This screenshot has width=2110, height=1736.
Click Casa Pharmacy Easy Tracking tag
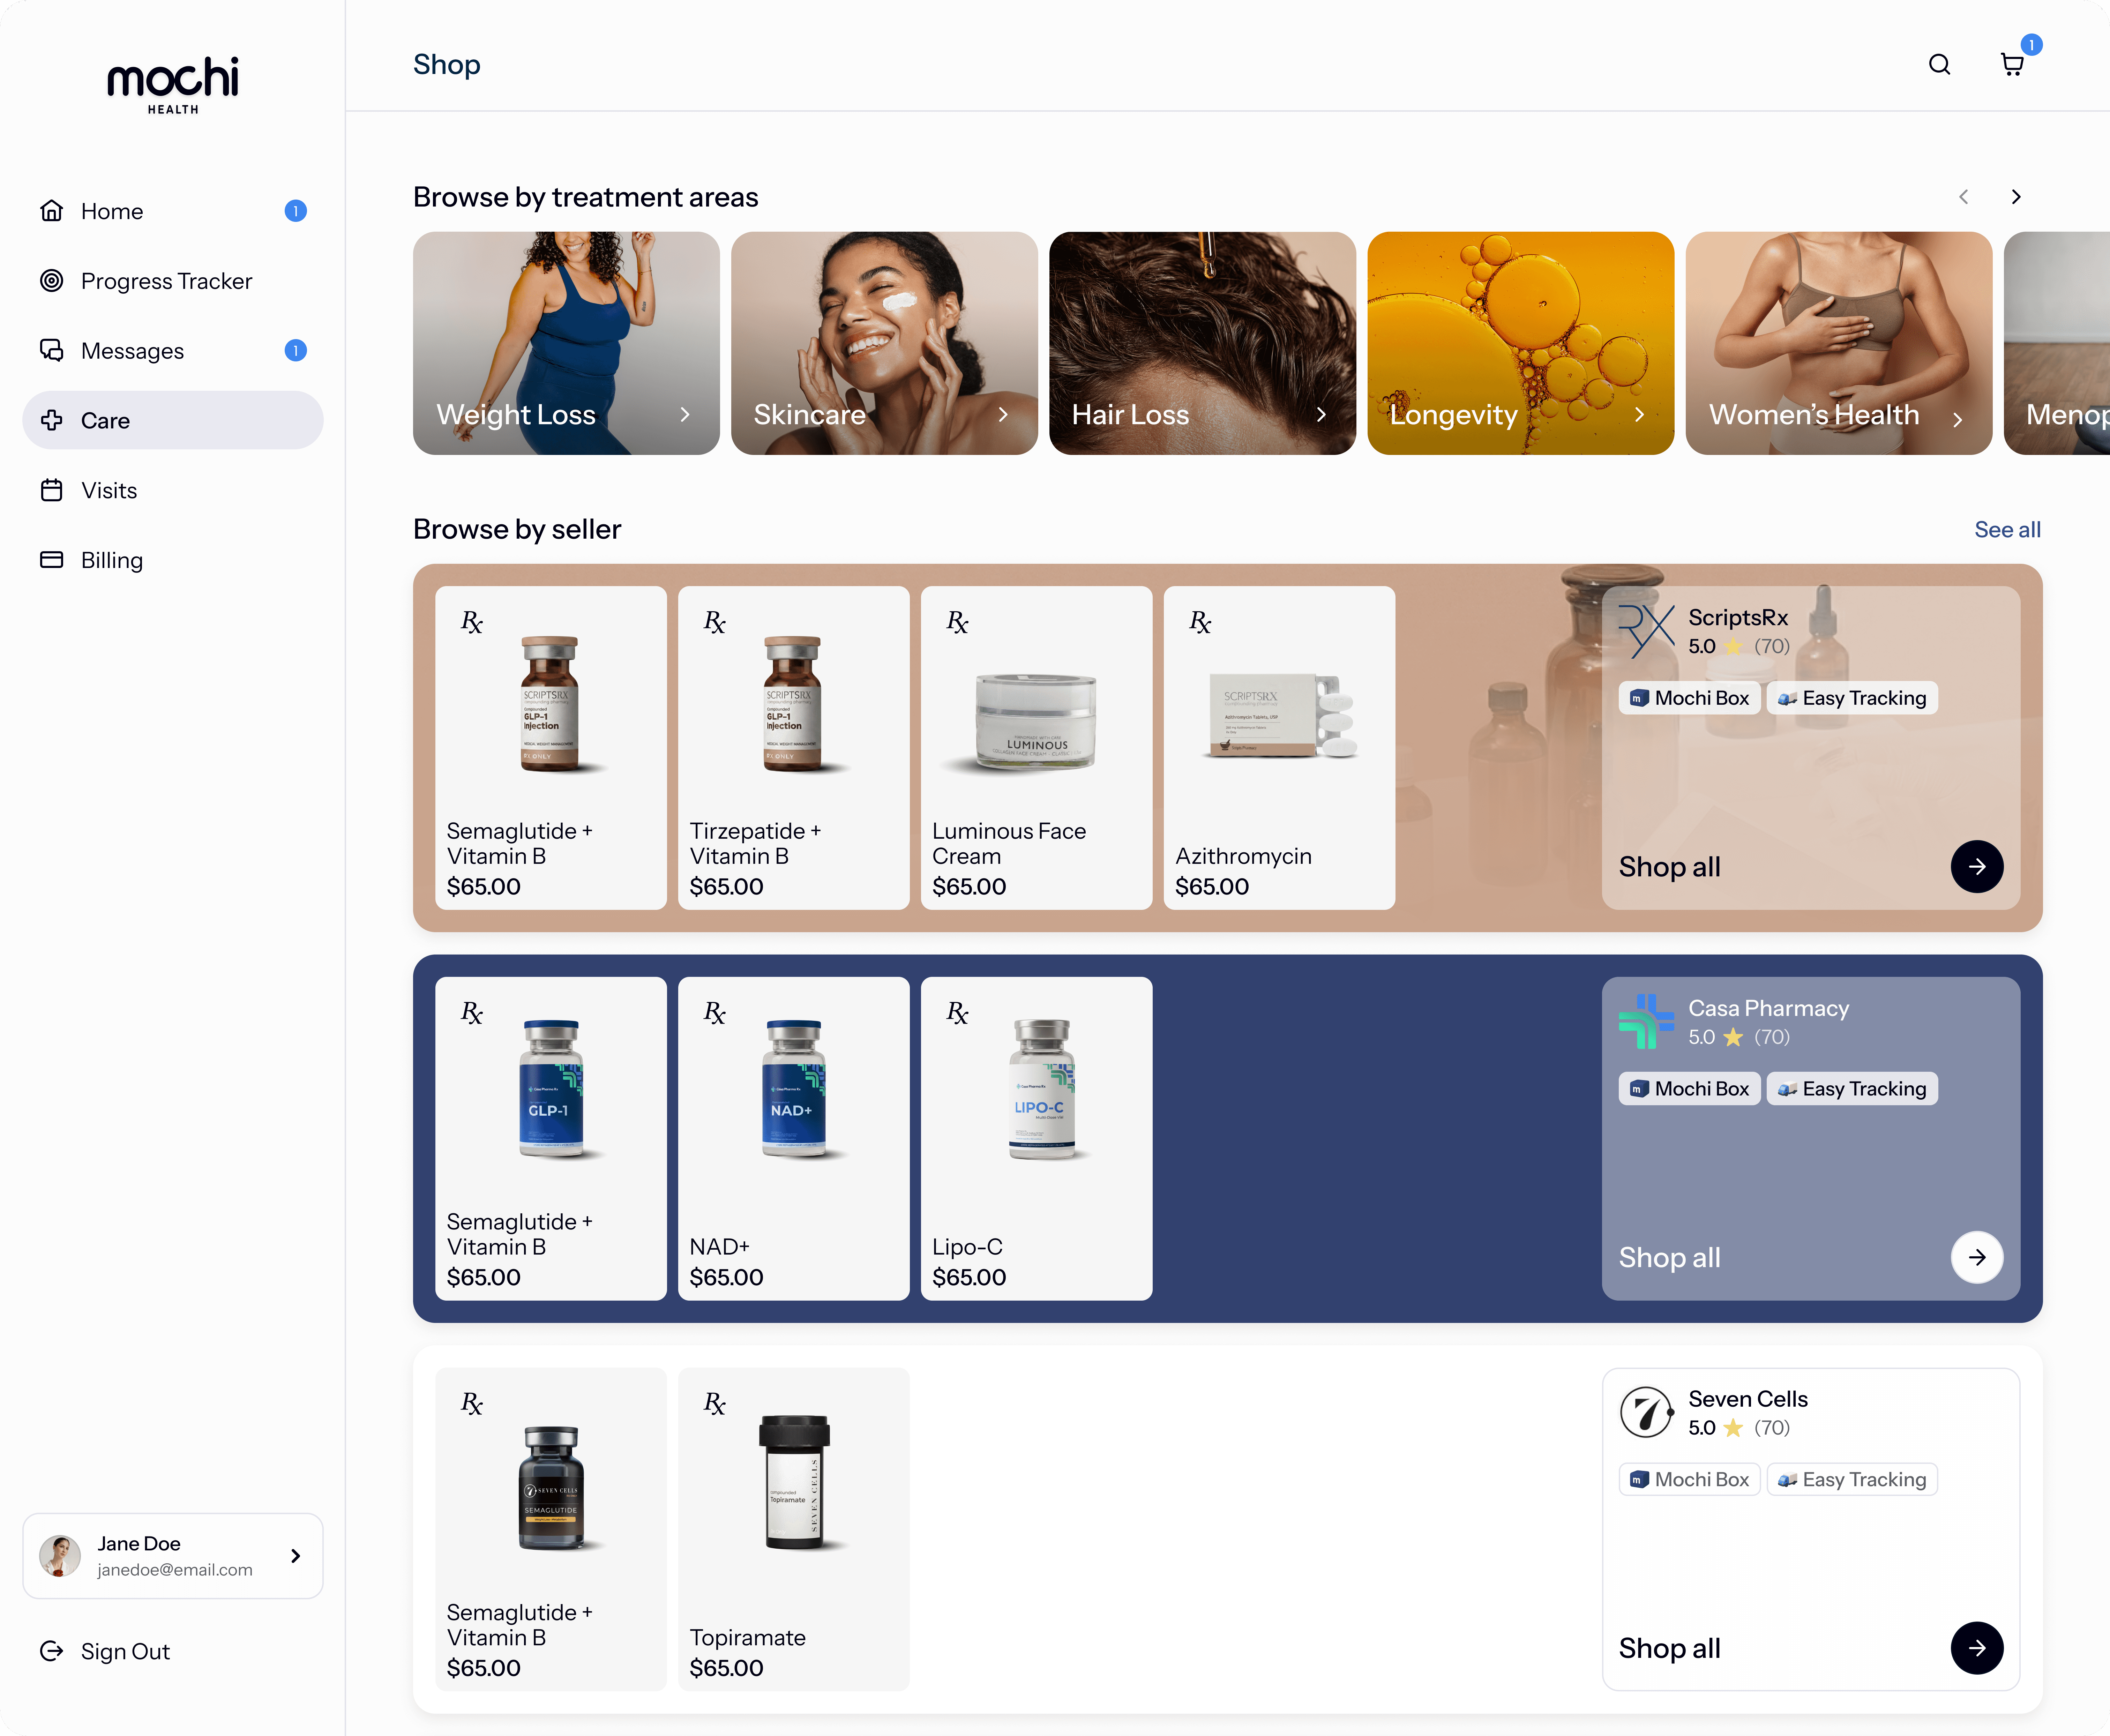[x=1852, y=1089]
